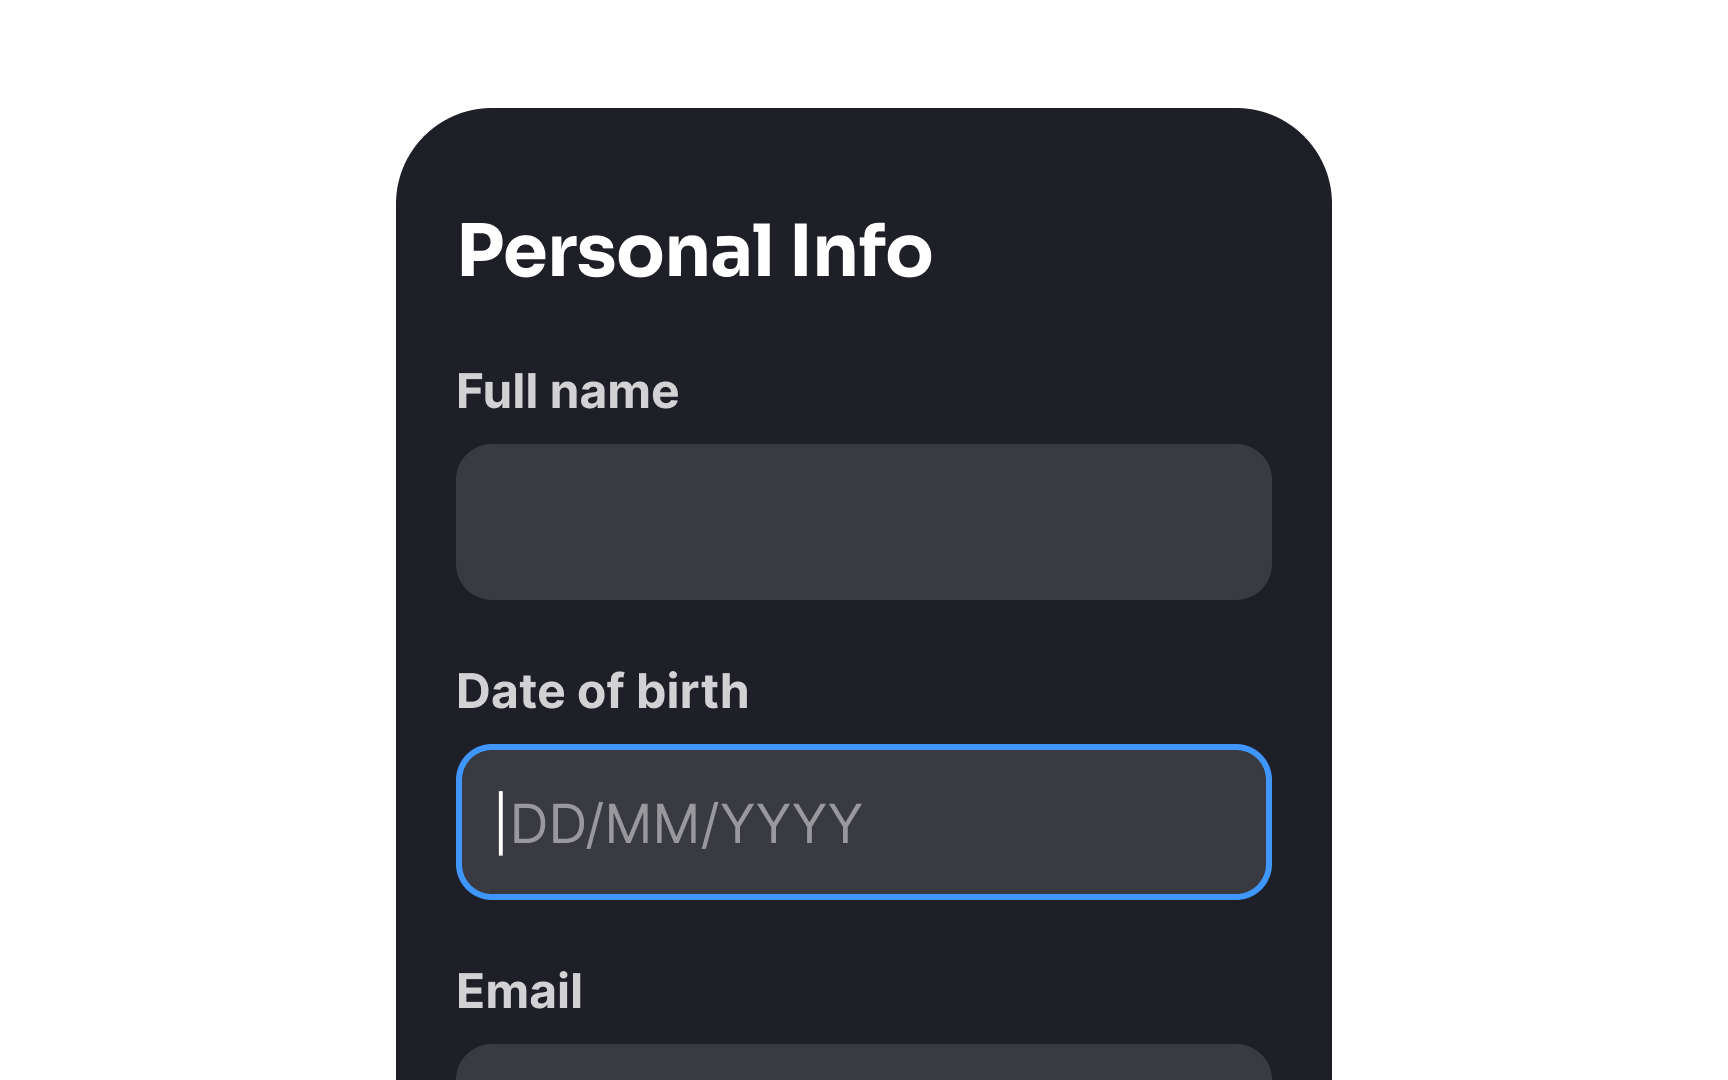
Task: Click the DD/MM/YYYY placeholder text
Action: point(685,824)
